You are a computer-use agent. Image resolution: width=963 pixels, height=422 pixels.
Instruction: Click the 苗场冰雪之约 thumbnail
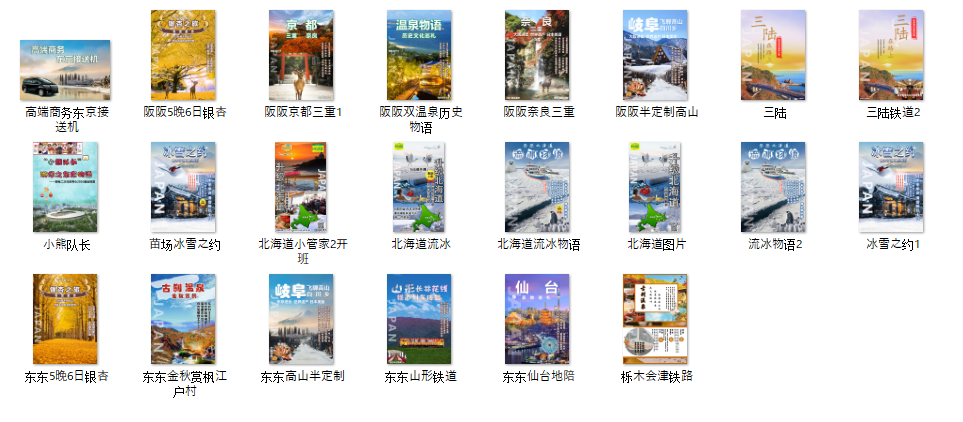[183, 187]
